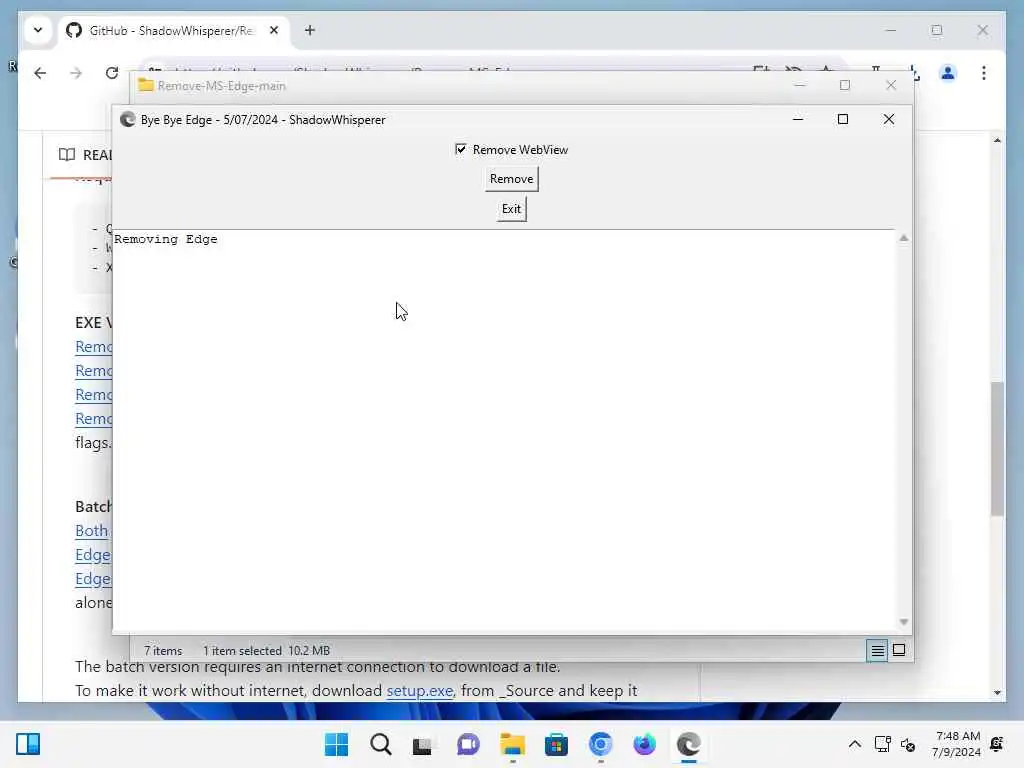Open taskbar Search
Screen dimensions: 1024x768
pos(381,744)
